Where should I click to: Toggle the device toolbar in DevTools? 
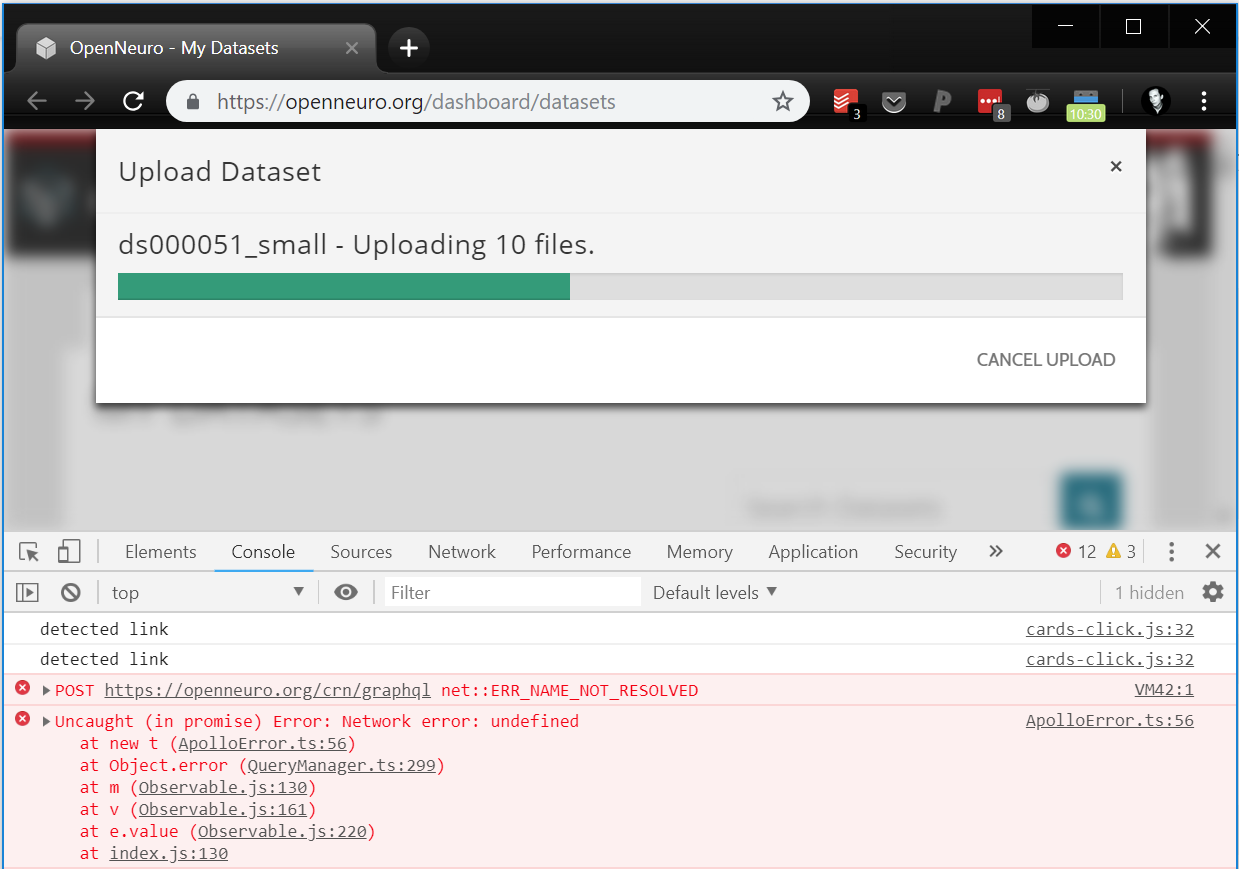tap(68, 551)
